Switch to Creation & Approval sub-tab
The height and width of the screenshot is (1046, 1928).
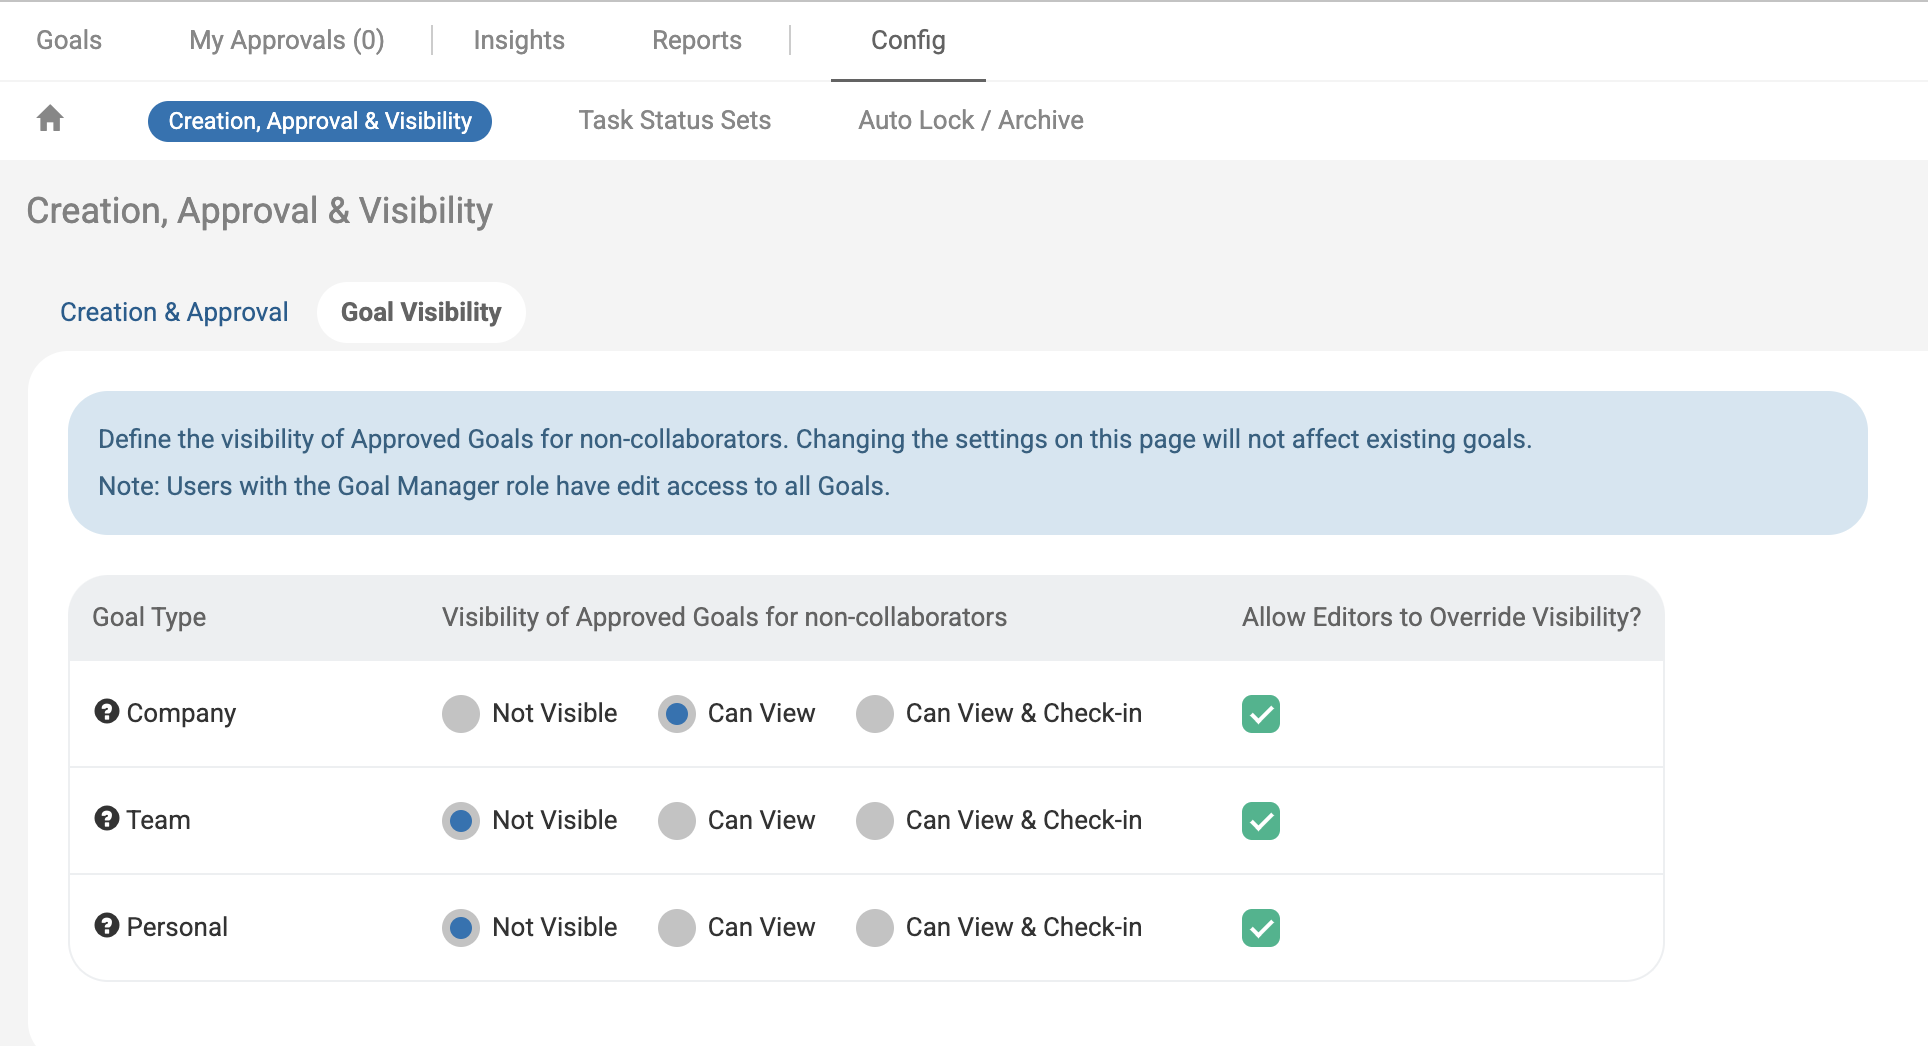174,312
